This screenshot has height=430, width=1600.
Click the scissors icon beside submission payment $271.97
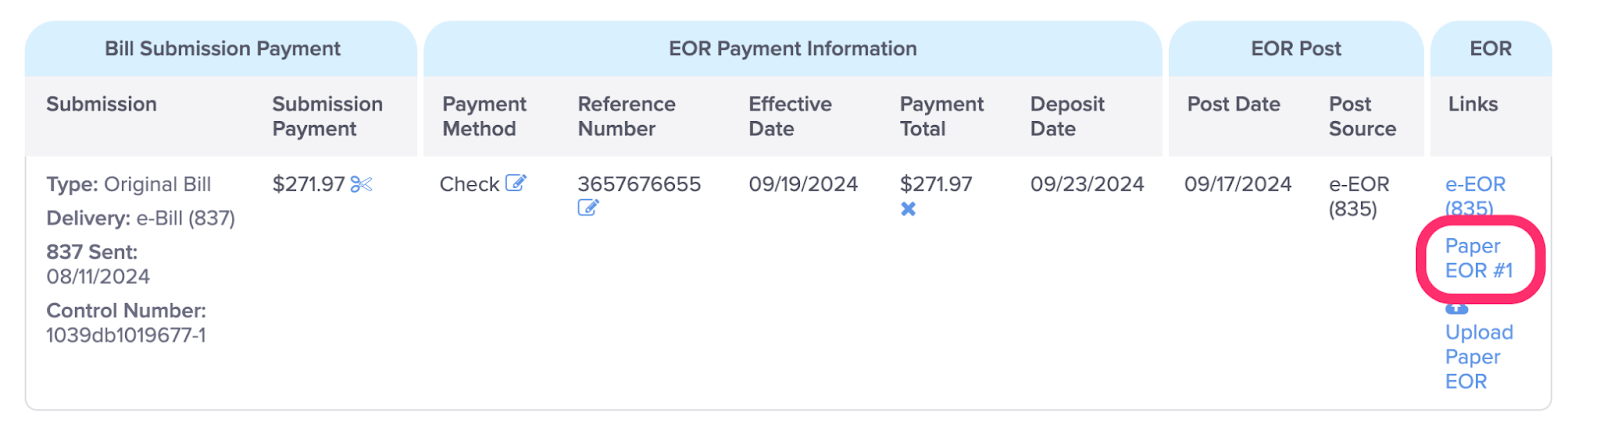pyautogui.click(x=361, y=184)
